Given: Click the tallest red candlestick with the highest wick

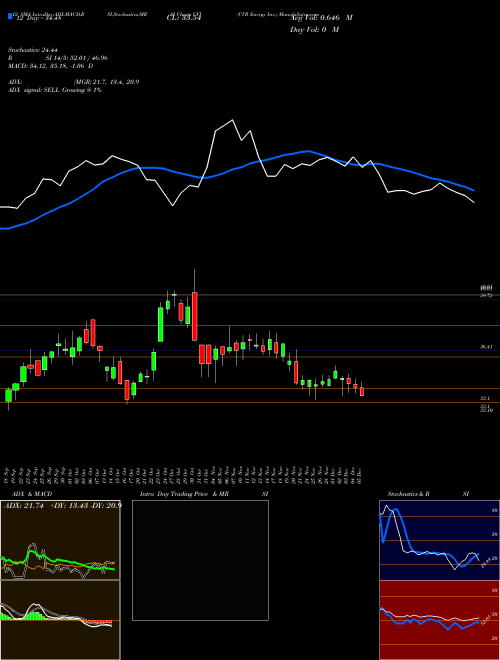Looking at the screenshot, I should (x=194, y=316).
